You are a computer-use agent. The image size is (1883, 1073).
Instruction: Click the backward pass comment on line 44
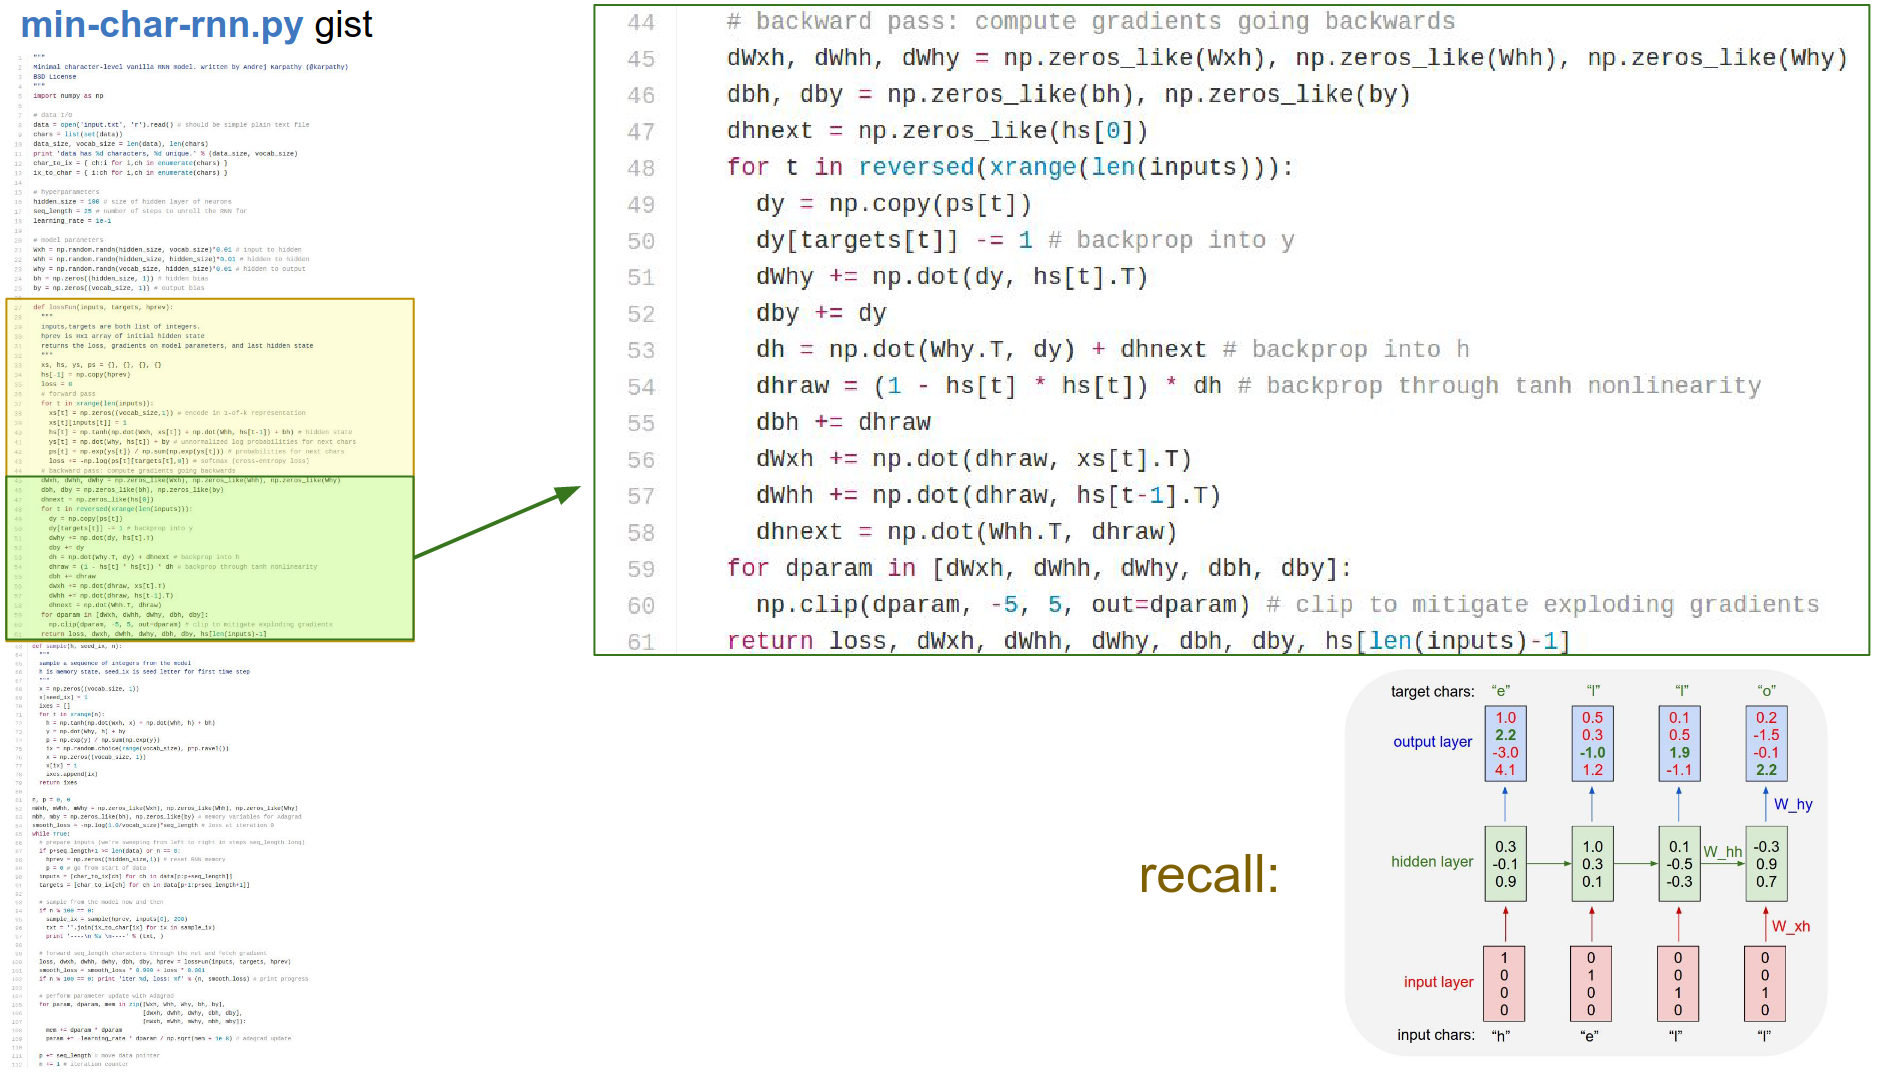click(1090, 22)
